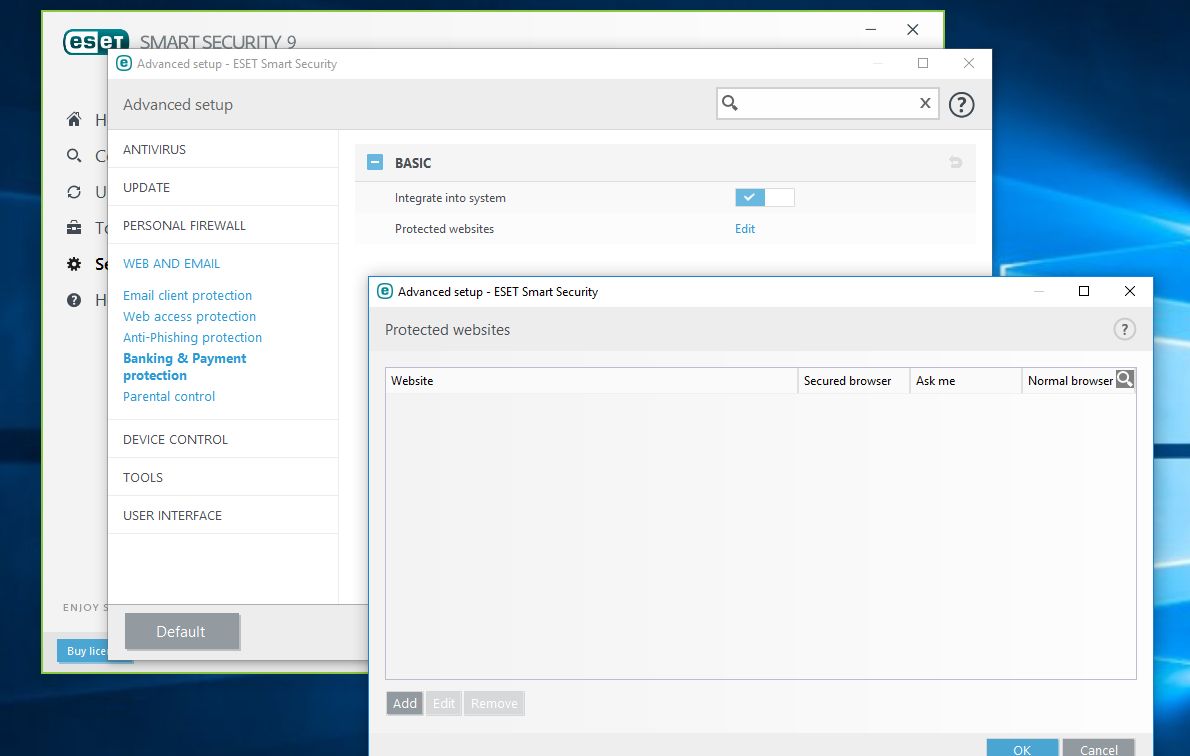Click the Normal browser column header

coord(1069,380)
